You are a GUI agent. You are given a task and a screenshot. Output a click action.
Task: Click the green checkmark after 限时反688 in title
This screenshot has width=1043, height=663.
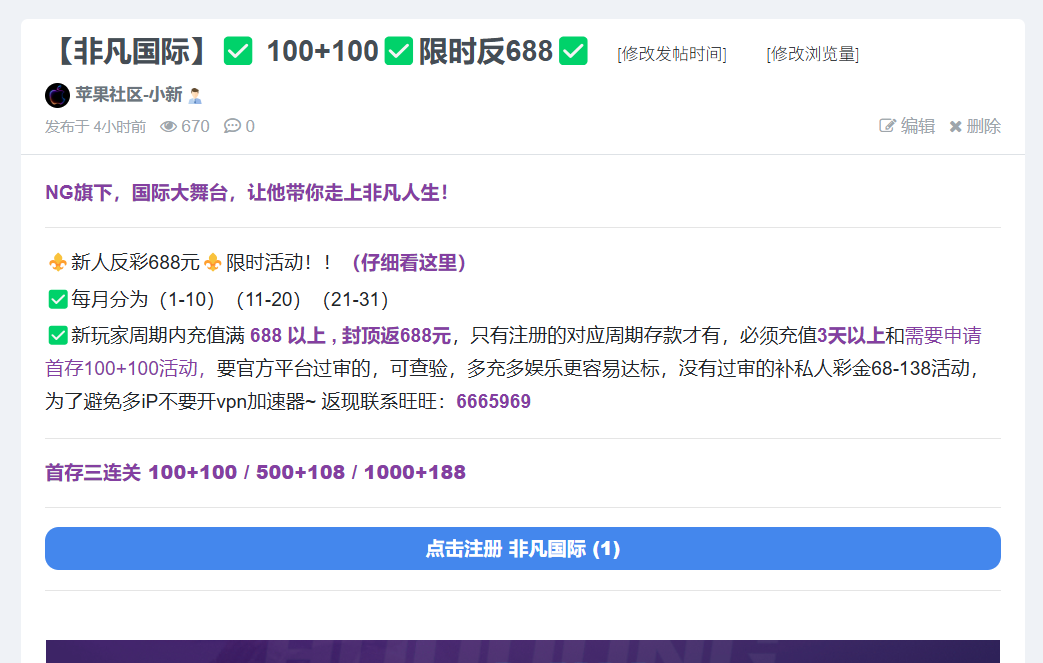coord(573,50)
